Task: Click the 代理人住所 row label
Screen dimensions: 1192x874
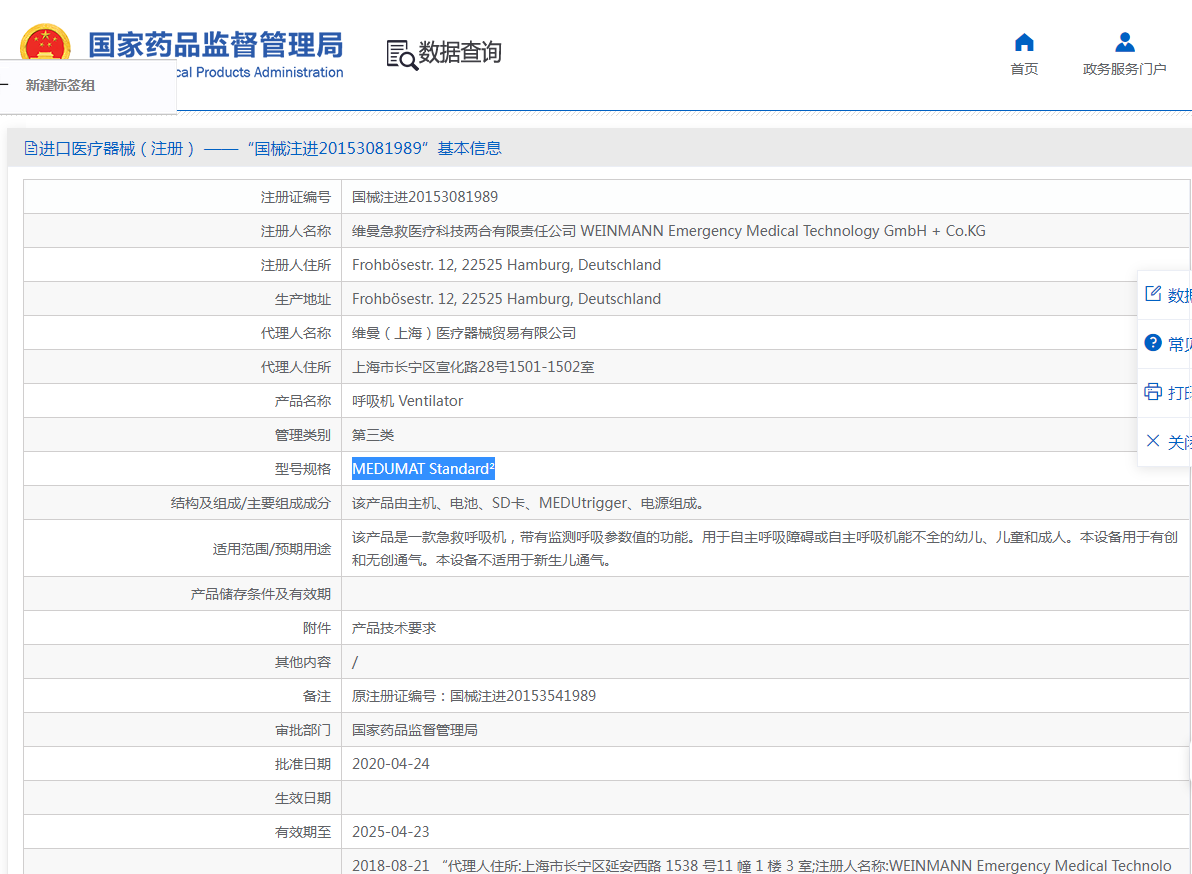Action: 296,367
